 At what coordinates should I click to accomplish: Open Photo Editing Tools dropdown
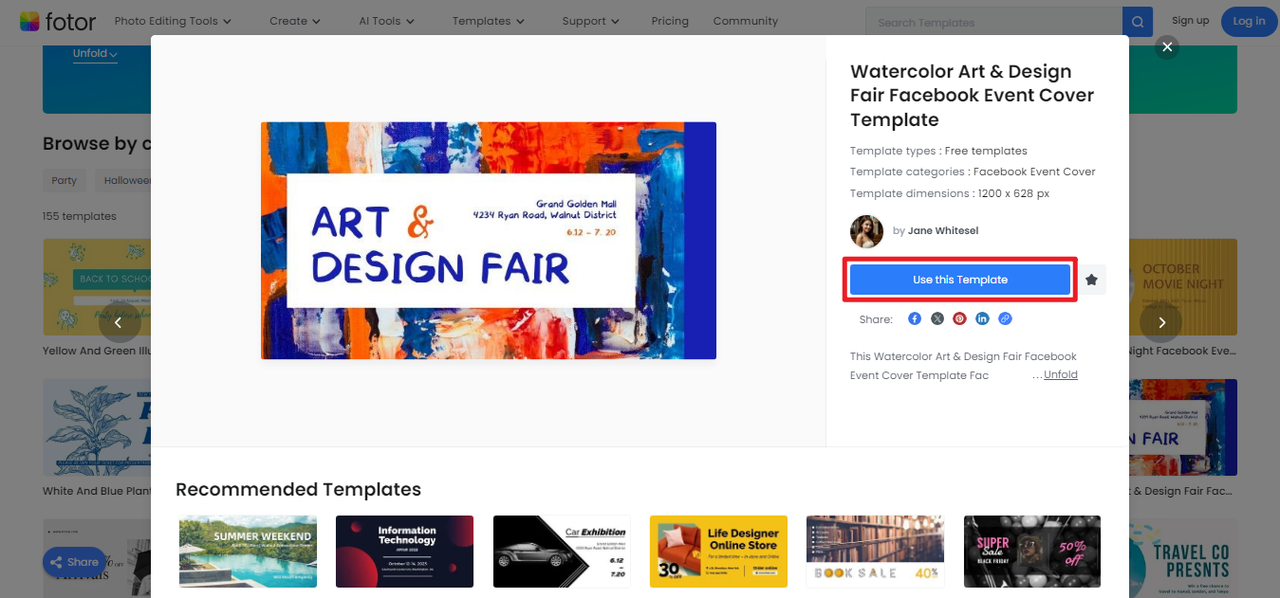tap(173, 21)
